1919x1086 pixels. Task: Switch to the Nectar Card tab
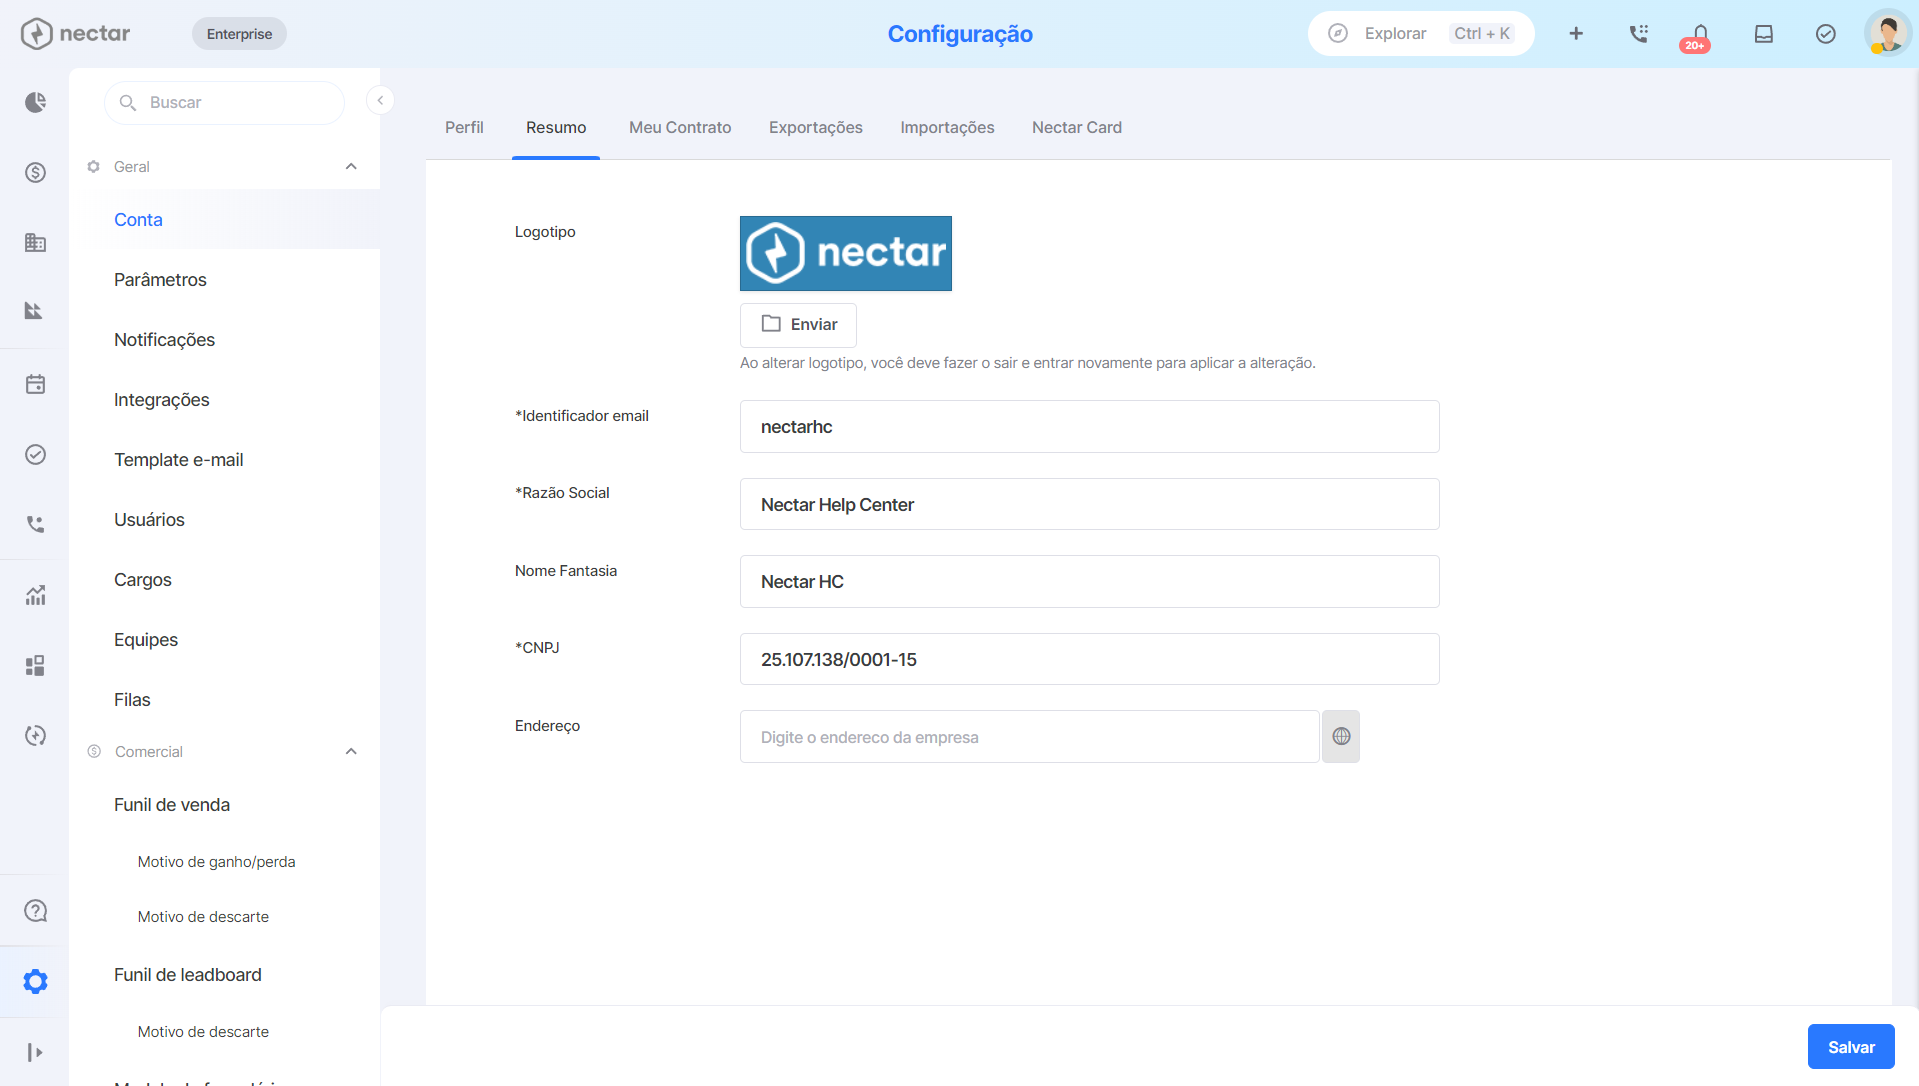(x=1077, y=127)
